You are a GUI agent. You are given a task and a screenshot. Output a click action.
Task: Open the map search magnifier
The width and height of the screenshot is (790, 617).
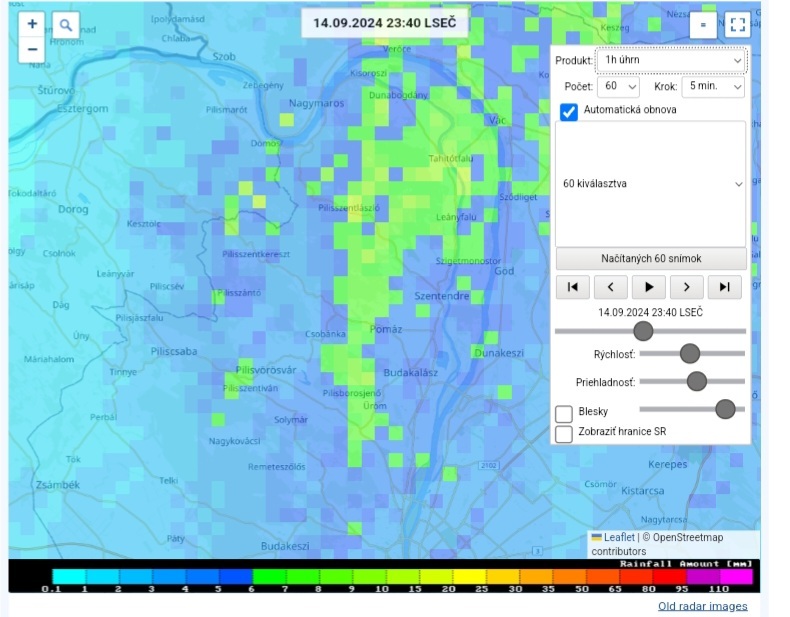pos(65,25)
